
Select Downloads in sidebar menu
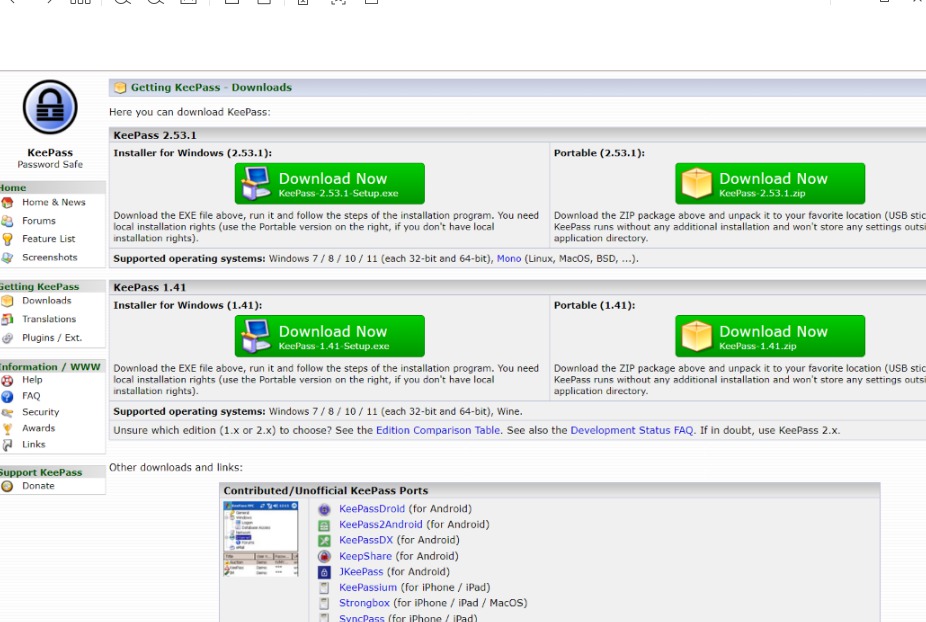[x=47, y=300]
